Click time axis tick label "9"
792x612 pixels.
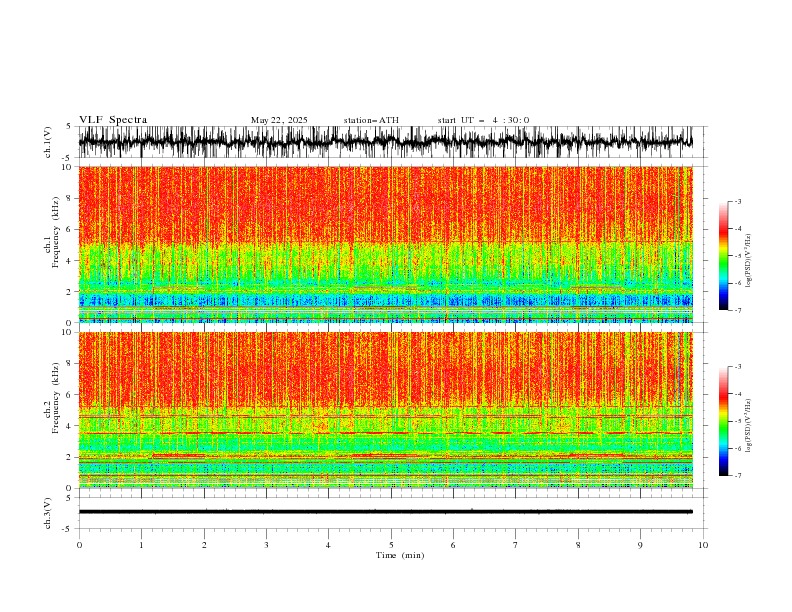pyautogui.click(x=640, y=545)
